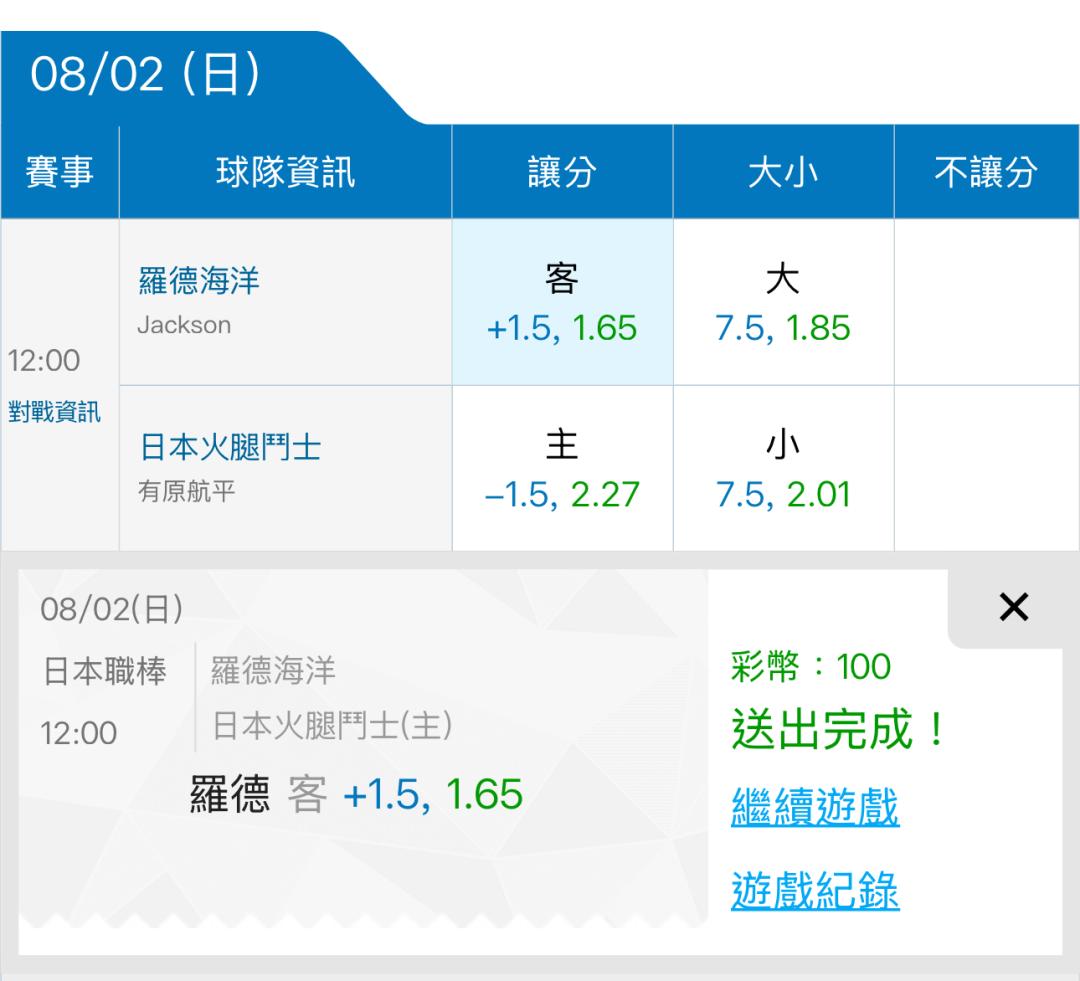Select the 08/02 (日) date tab

point(145,74)
